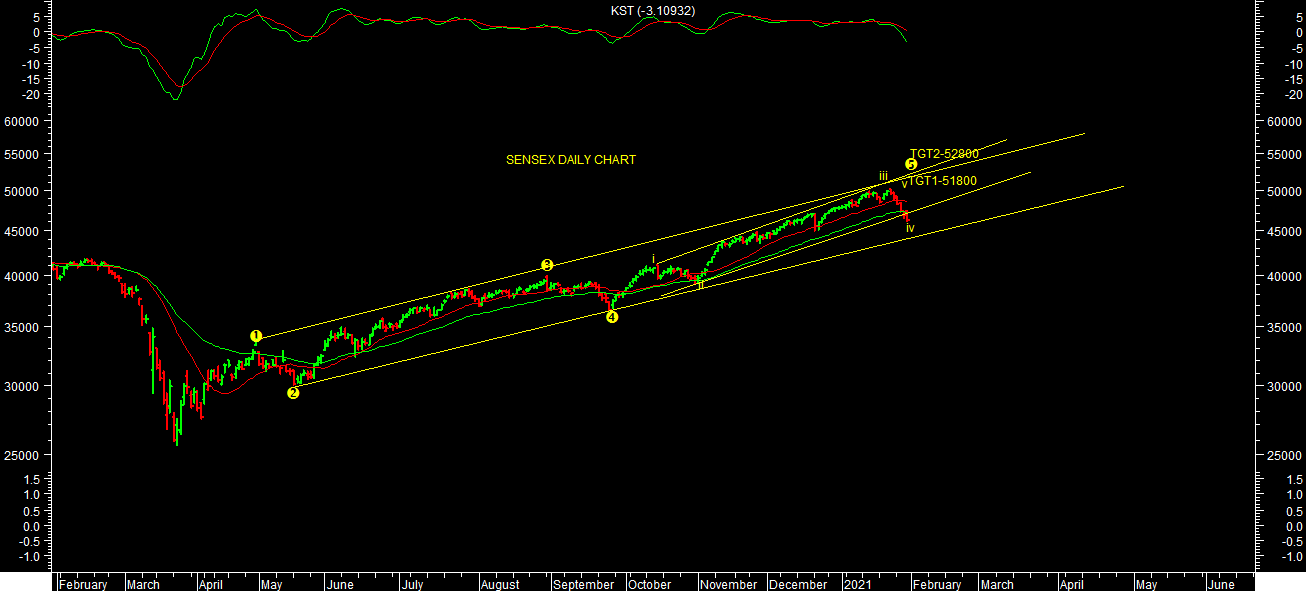Viewport: 1306px width, 591px height.
Task: Click the yellow wave 1 circle marker
Action: click(x=256, y=337)
